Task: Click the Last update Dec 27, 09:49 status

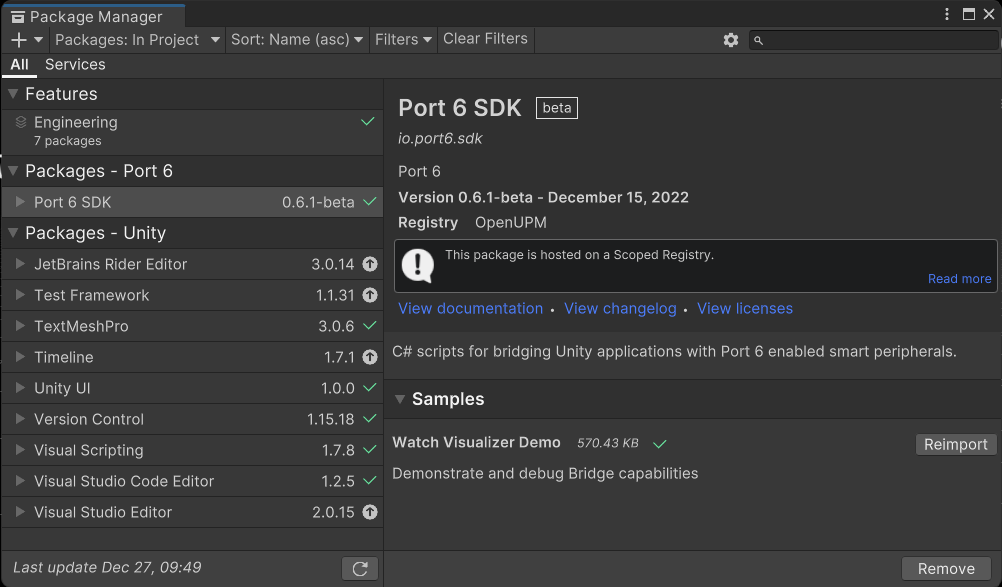Action: click(107, 567)
